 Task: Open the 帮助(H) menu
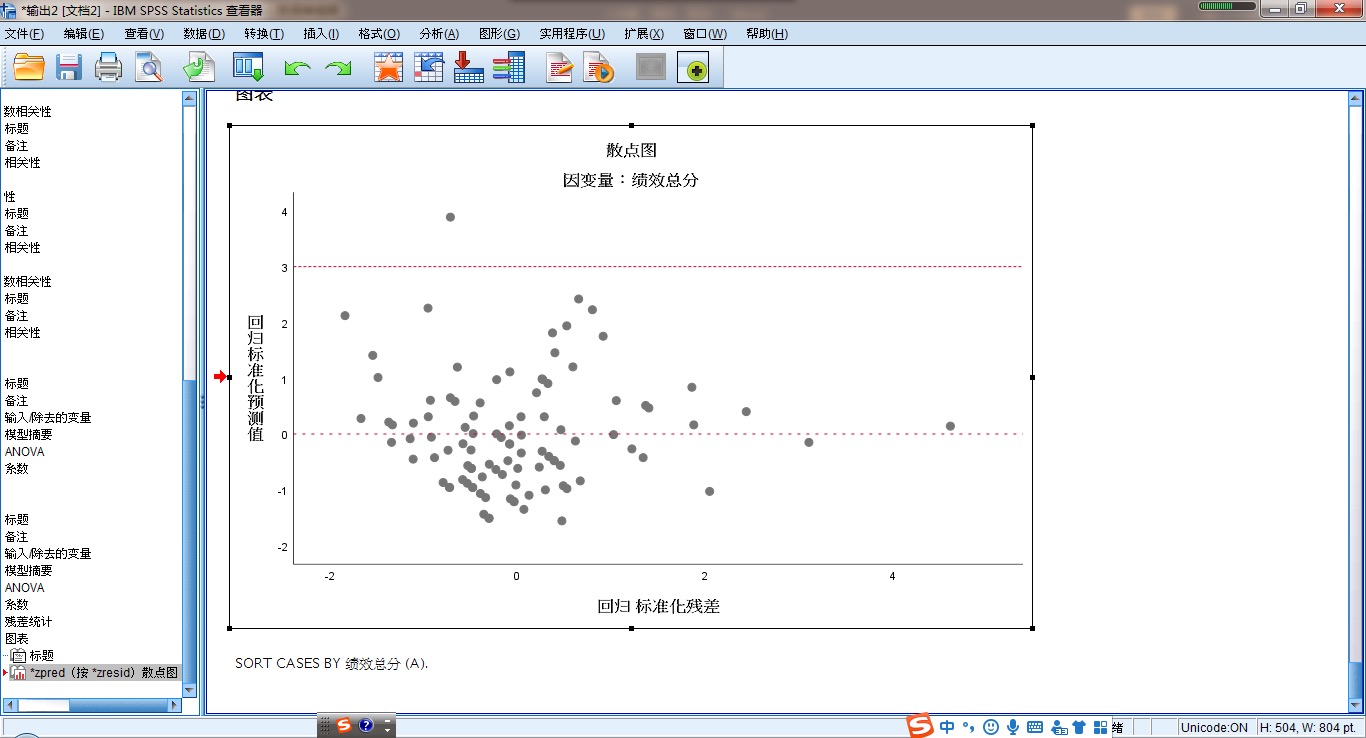click(767, 33)
